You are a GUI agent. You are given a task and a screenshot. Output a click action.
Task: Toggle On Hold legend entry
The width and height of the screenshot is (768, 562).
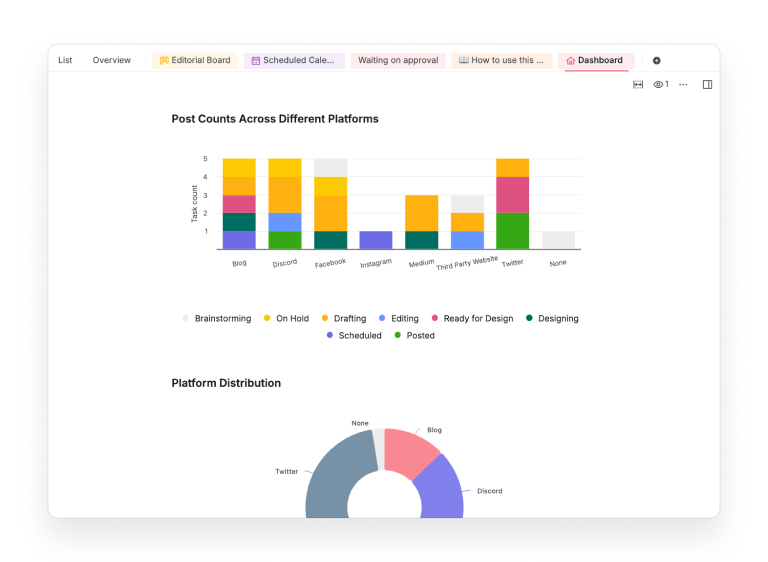point(286,318)
